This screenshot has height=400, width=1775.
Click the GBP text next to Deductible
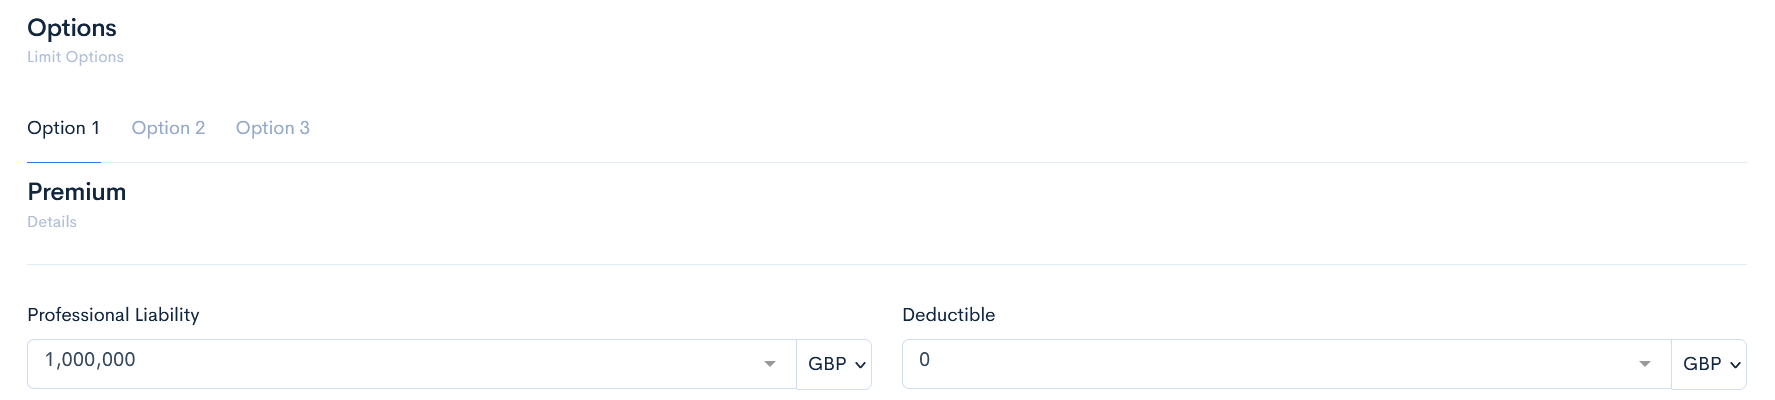[1701, 364]
